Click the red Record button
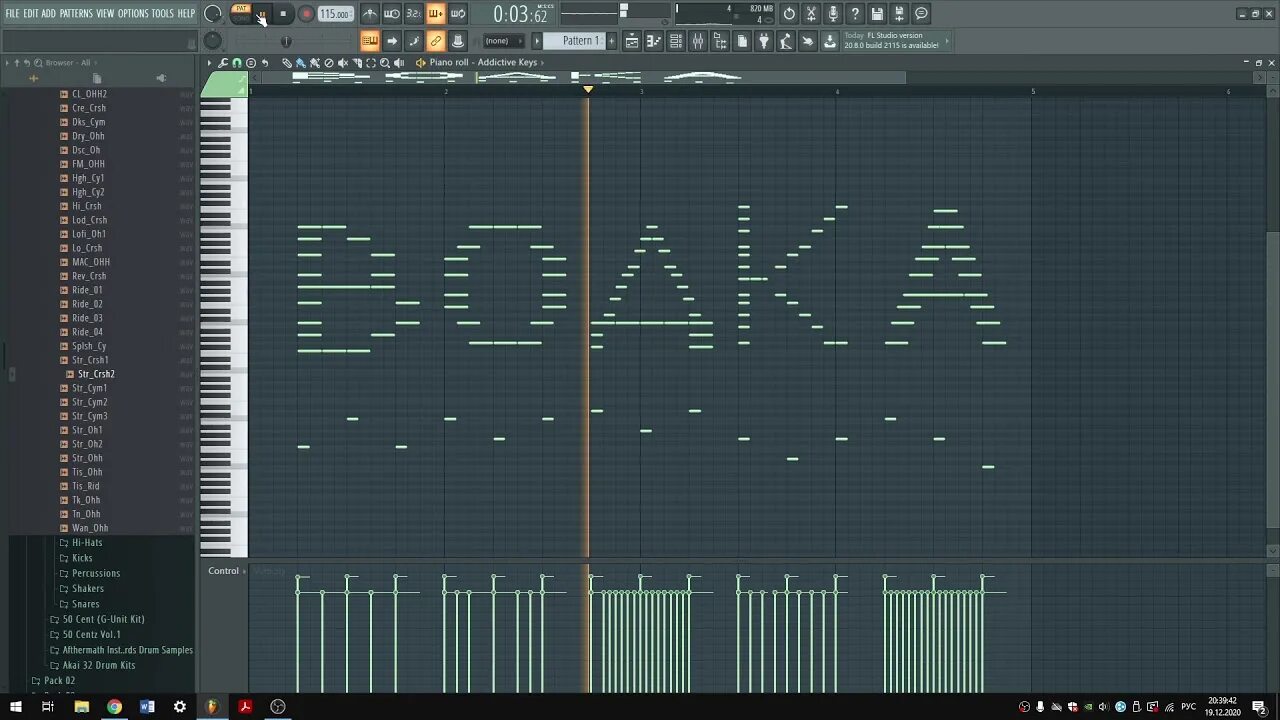This screenshot has width=1280, height=720. click(306, 14)
